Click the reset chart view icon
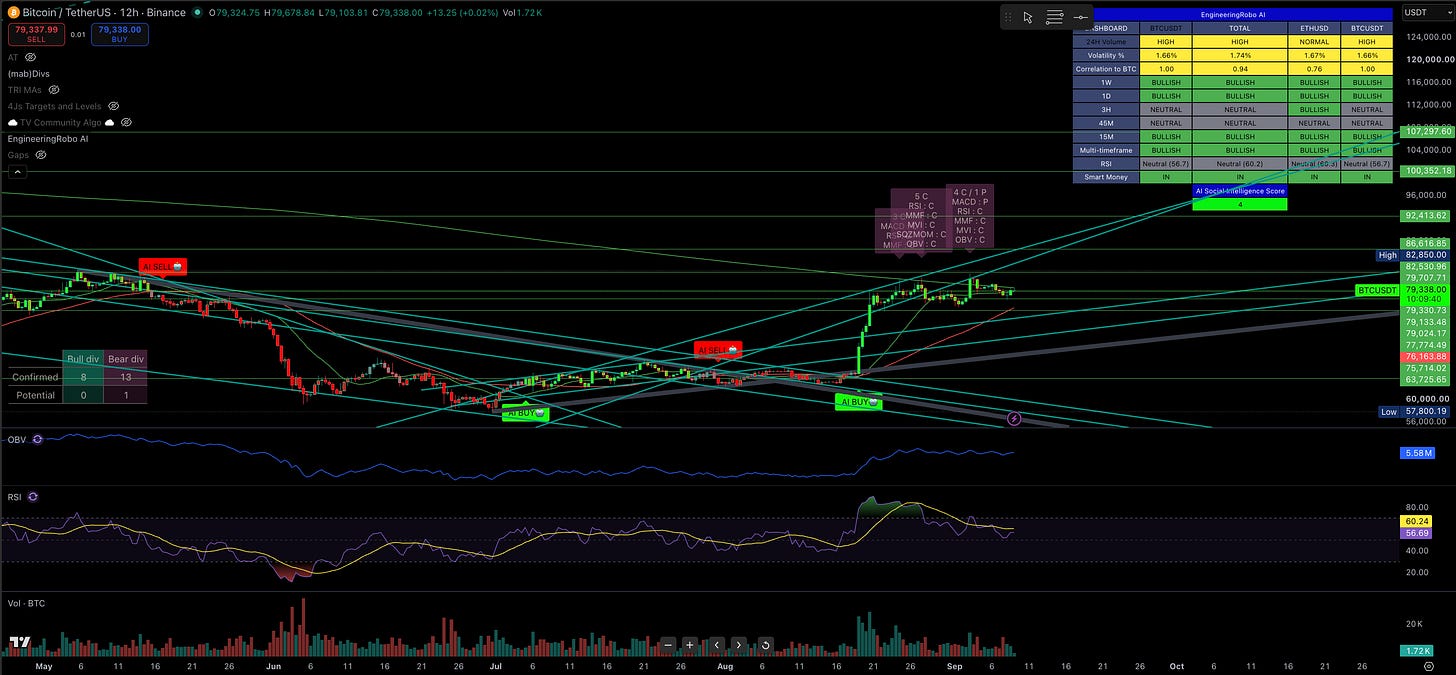 (x=765, y=645)
